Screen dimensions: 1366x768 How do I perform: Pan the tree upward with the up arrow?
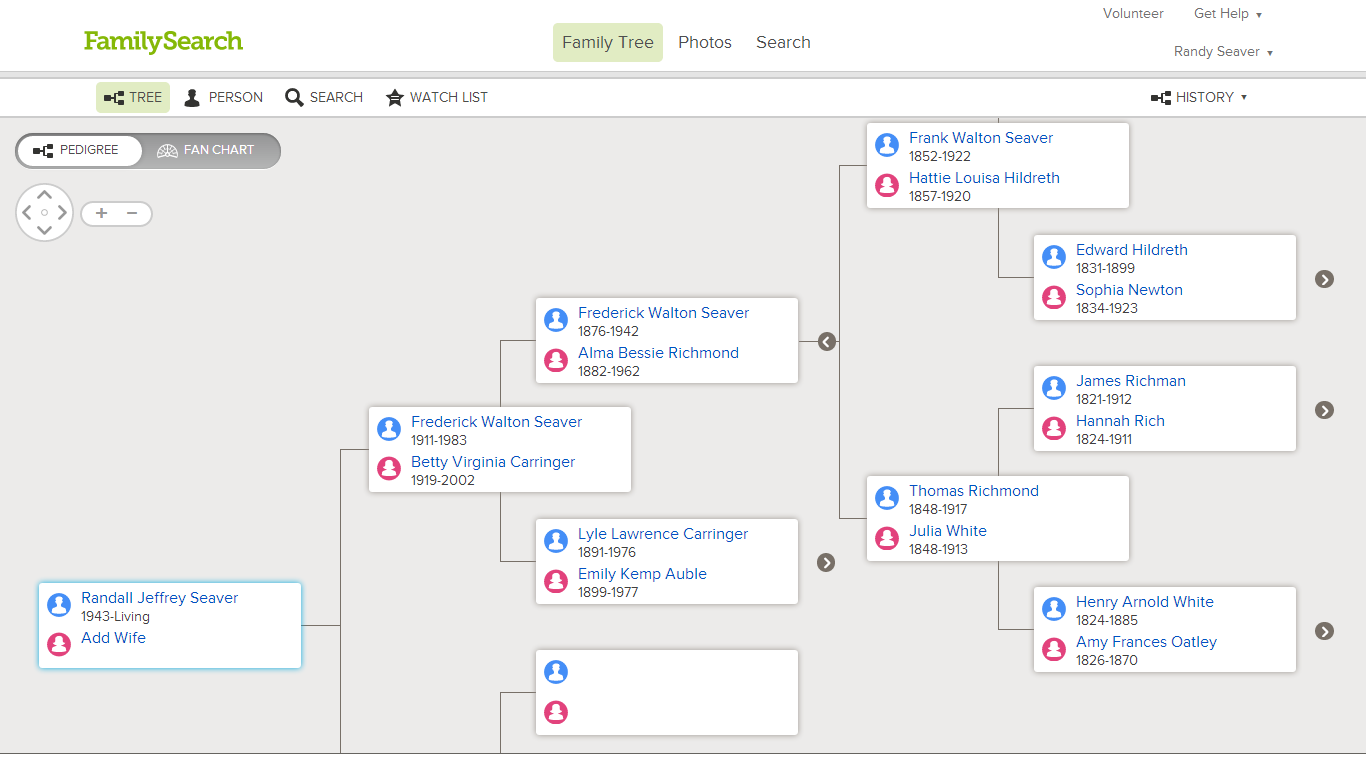click(44, 195)
